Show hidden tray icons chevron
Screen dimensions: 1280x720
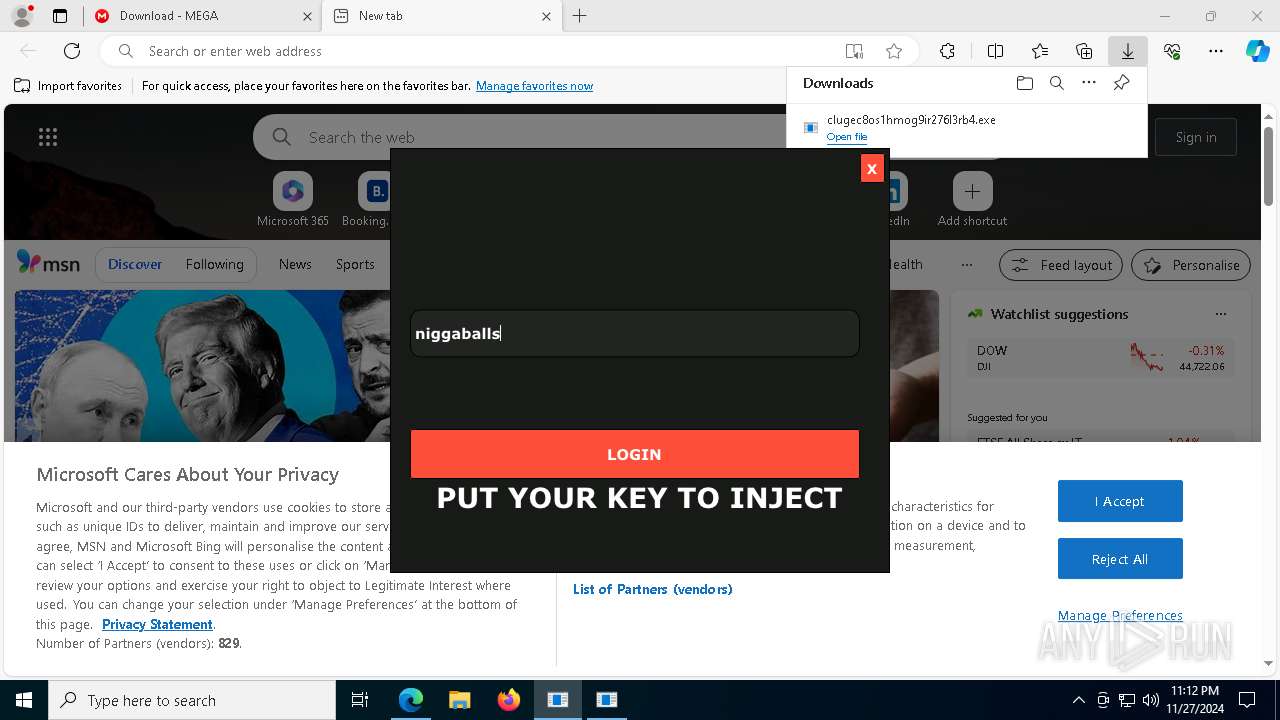pyautogui.click(x=1078, y=700)
